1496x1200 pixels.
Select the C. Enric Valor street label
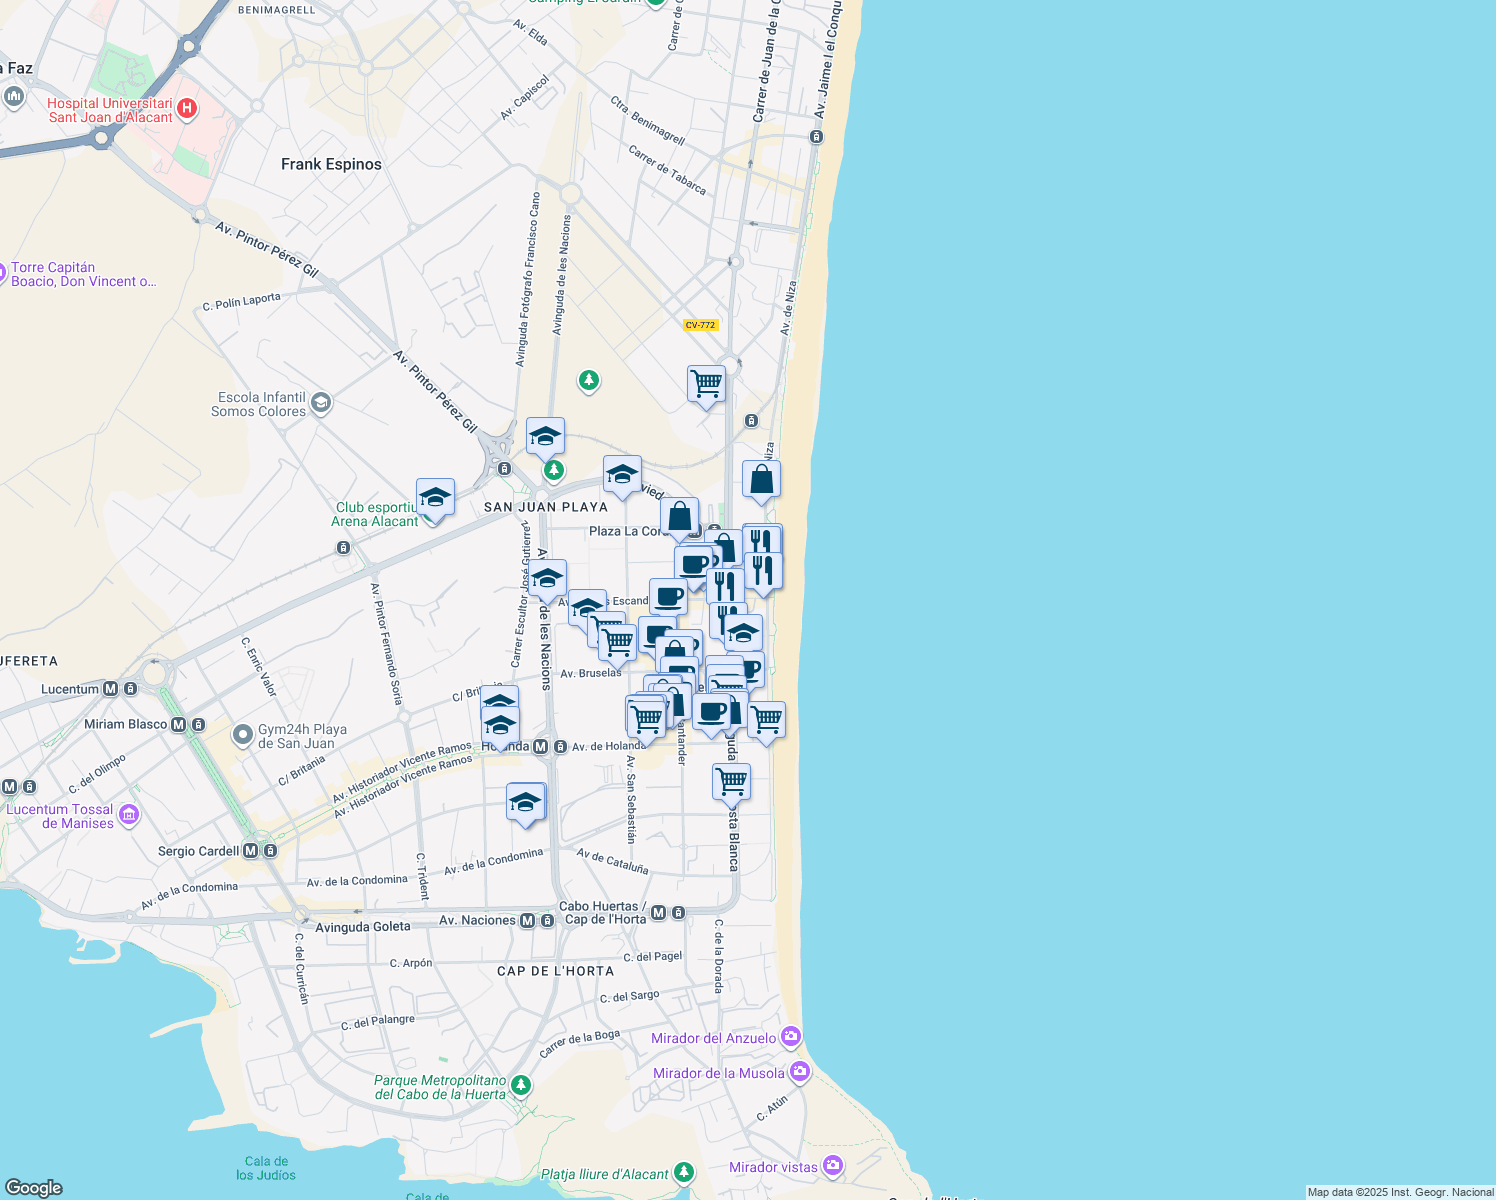(x=259, y=667)
